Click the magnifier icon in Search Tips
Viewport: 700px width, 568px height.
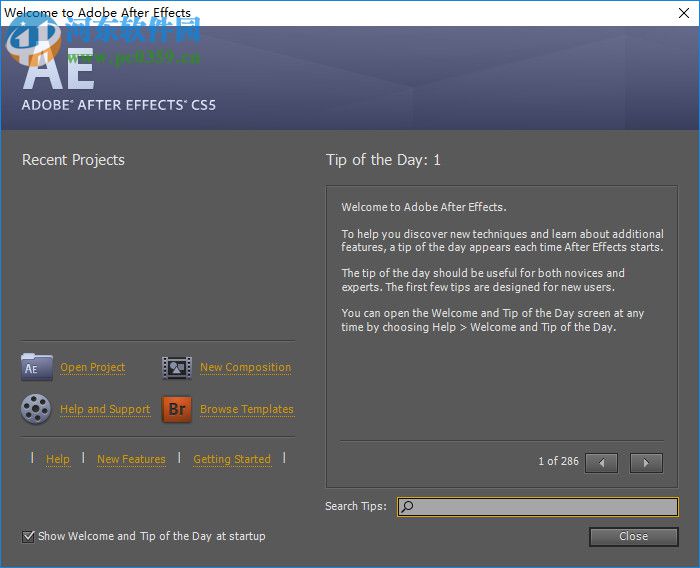tap(407, 506)
